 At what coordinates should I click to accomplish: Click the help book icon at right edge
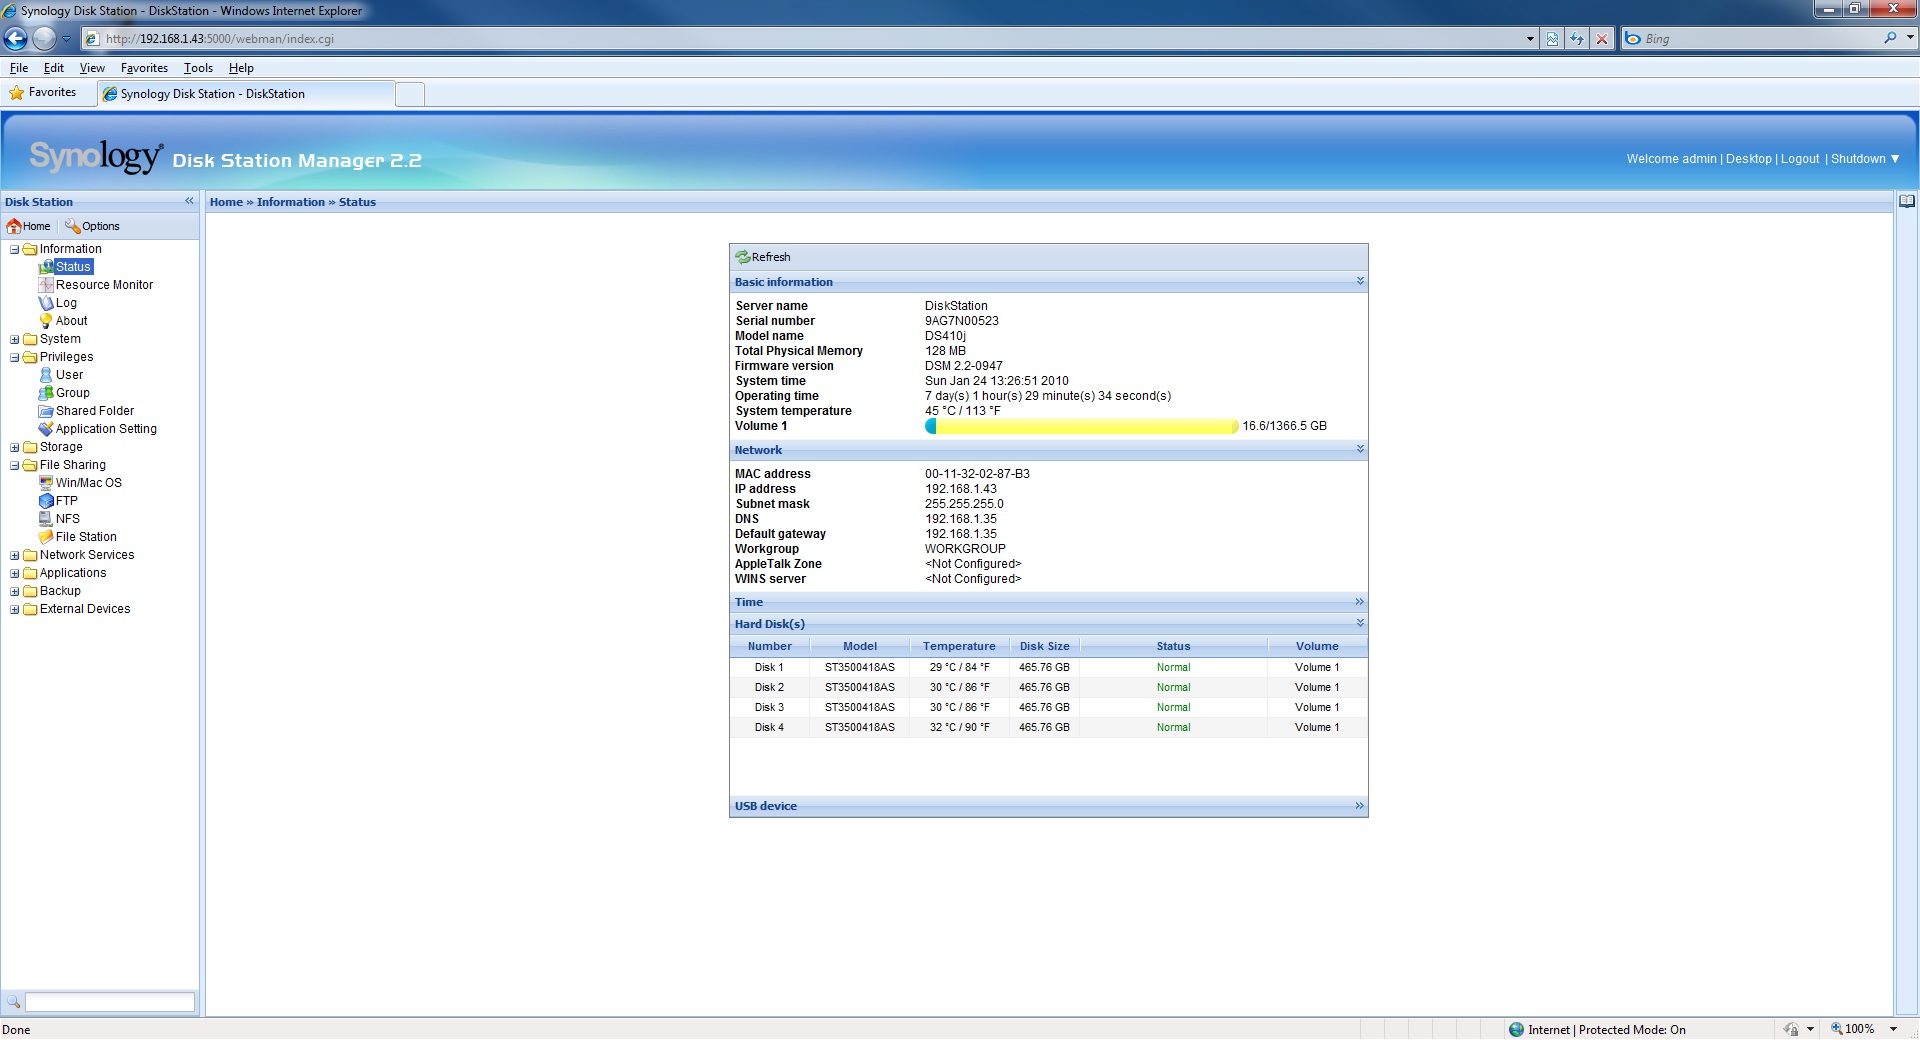(1907, 201)
